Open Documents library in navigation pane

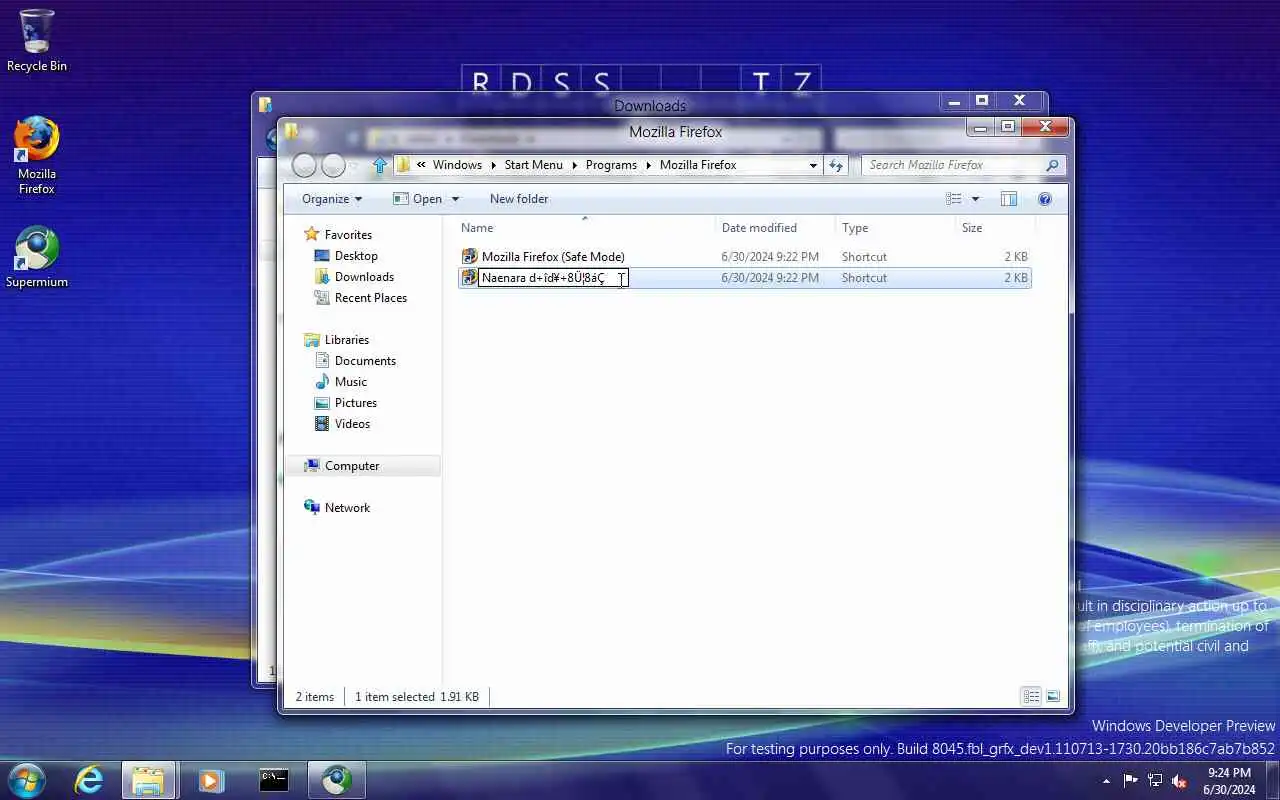[365, 361]
